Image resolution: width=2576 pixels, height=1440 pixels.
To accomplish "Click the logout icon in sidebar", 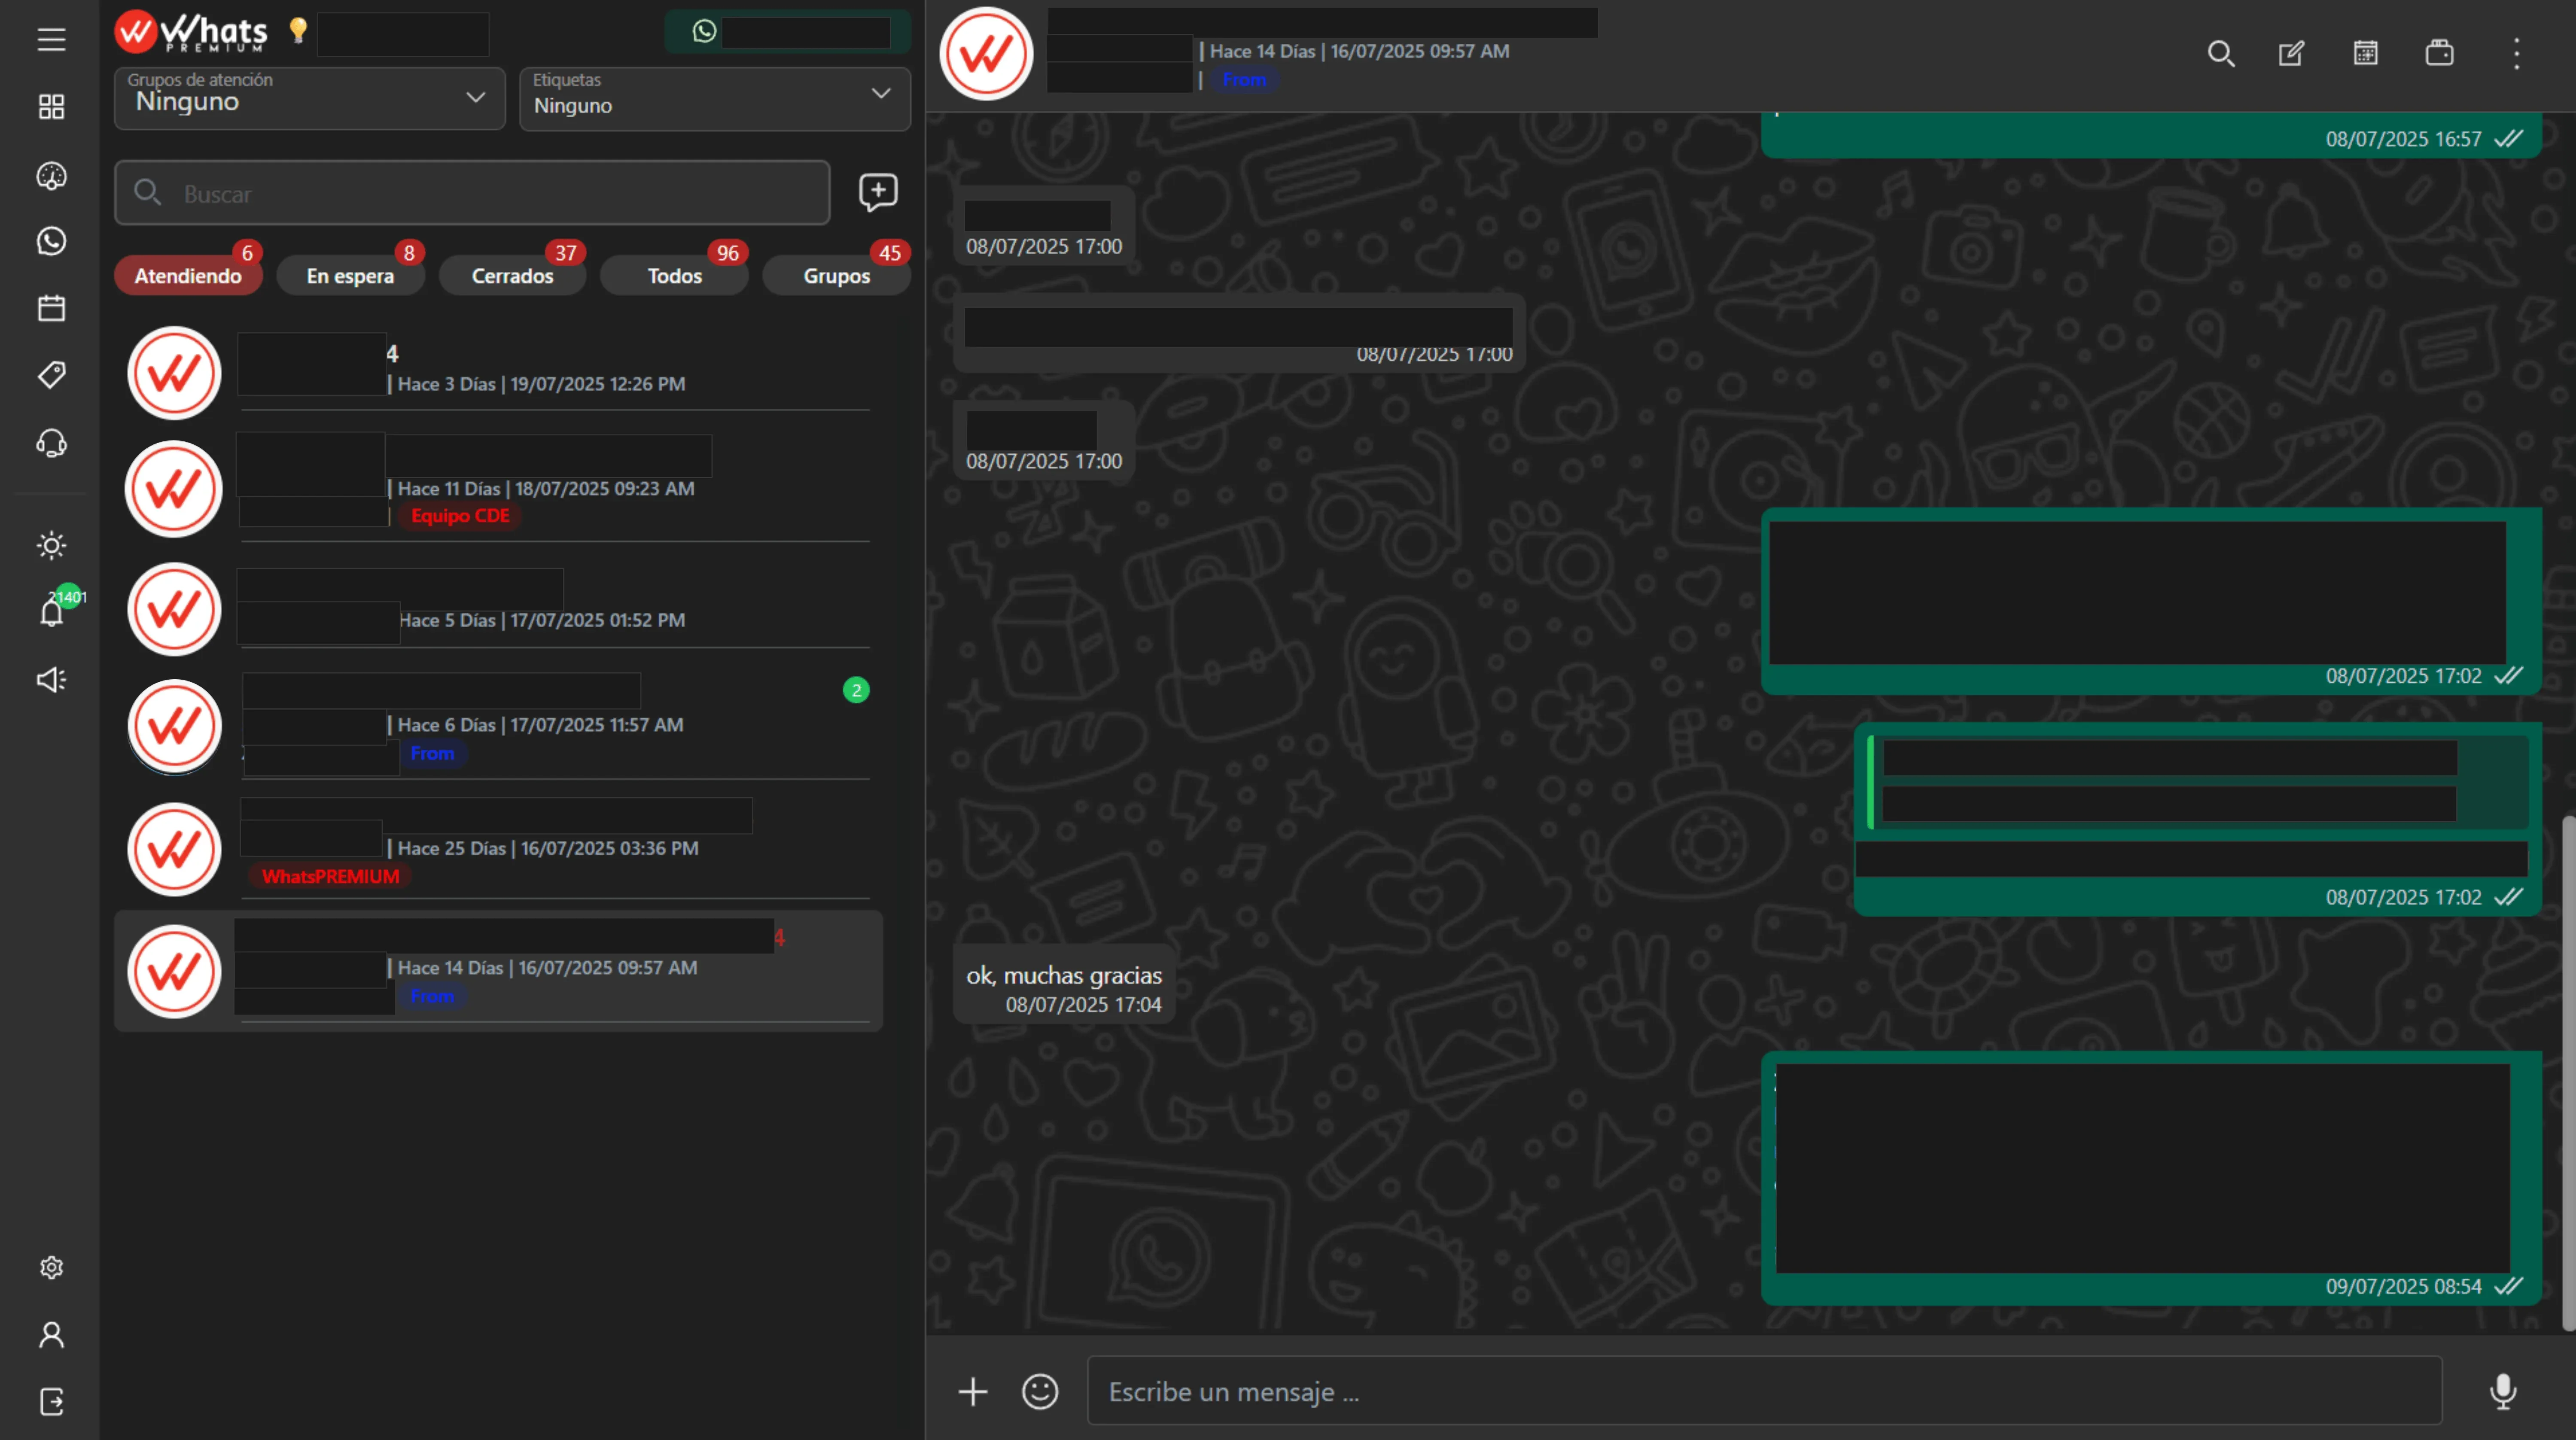I will point(51,1402).
